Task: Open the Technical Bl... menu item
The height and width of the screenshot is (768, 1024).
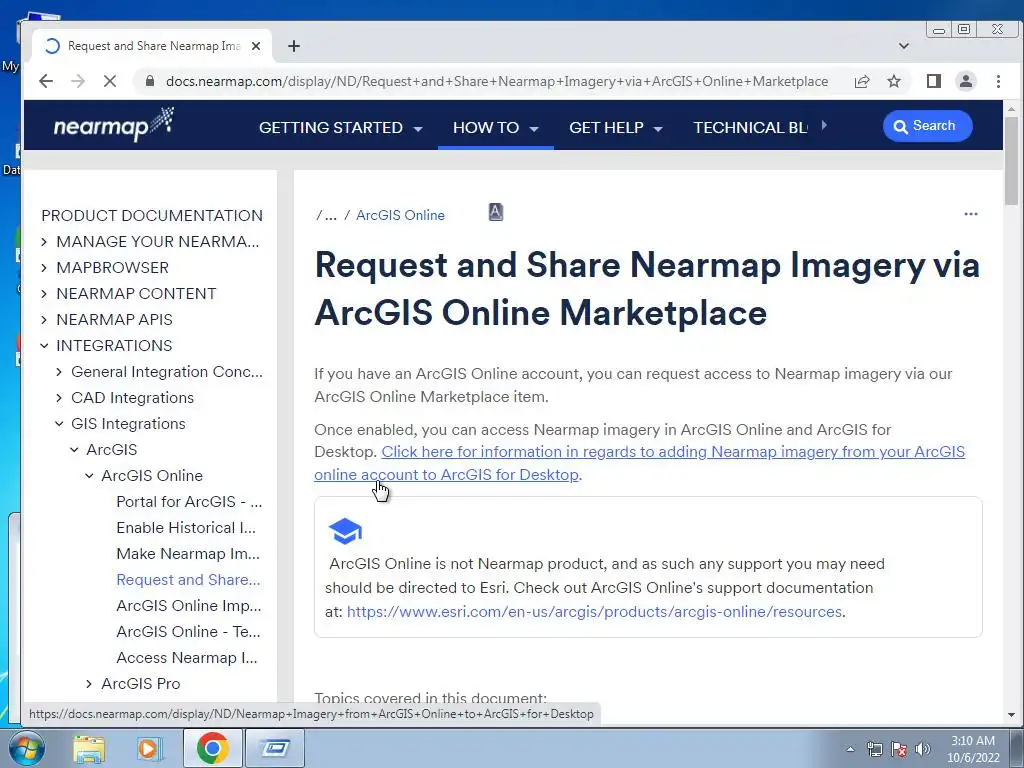Action: [750, 127]
